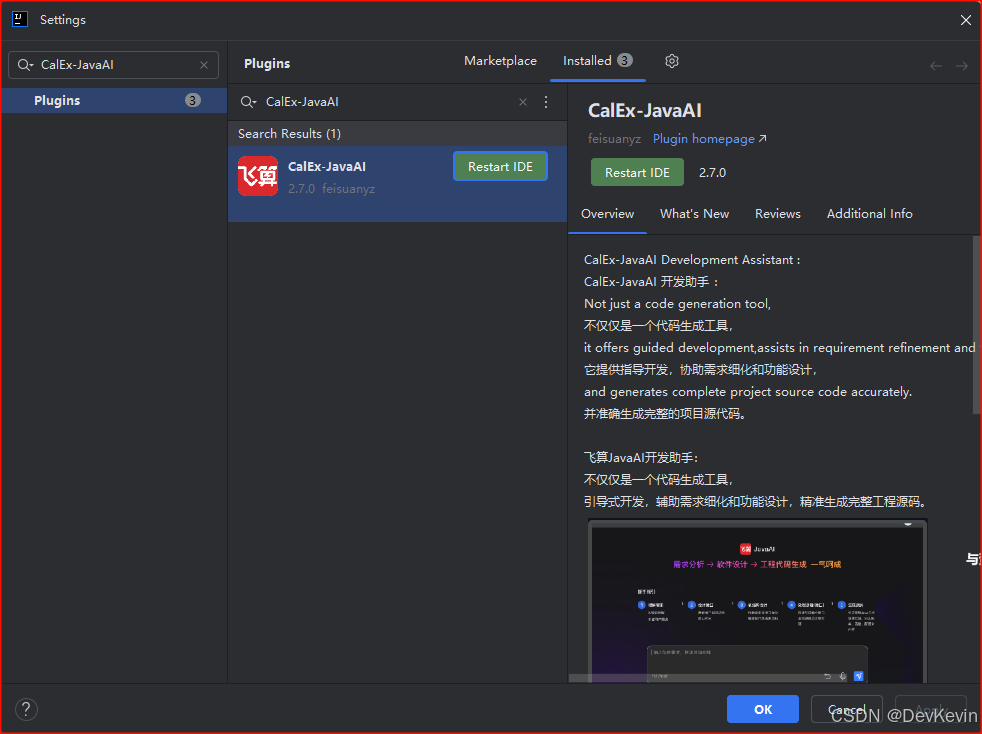The width and height of the screenshot is (982, 734).
Task: Click the Plugins sidebar count badge
Action: (193, 100)
